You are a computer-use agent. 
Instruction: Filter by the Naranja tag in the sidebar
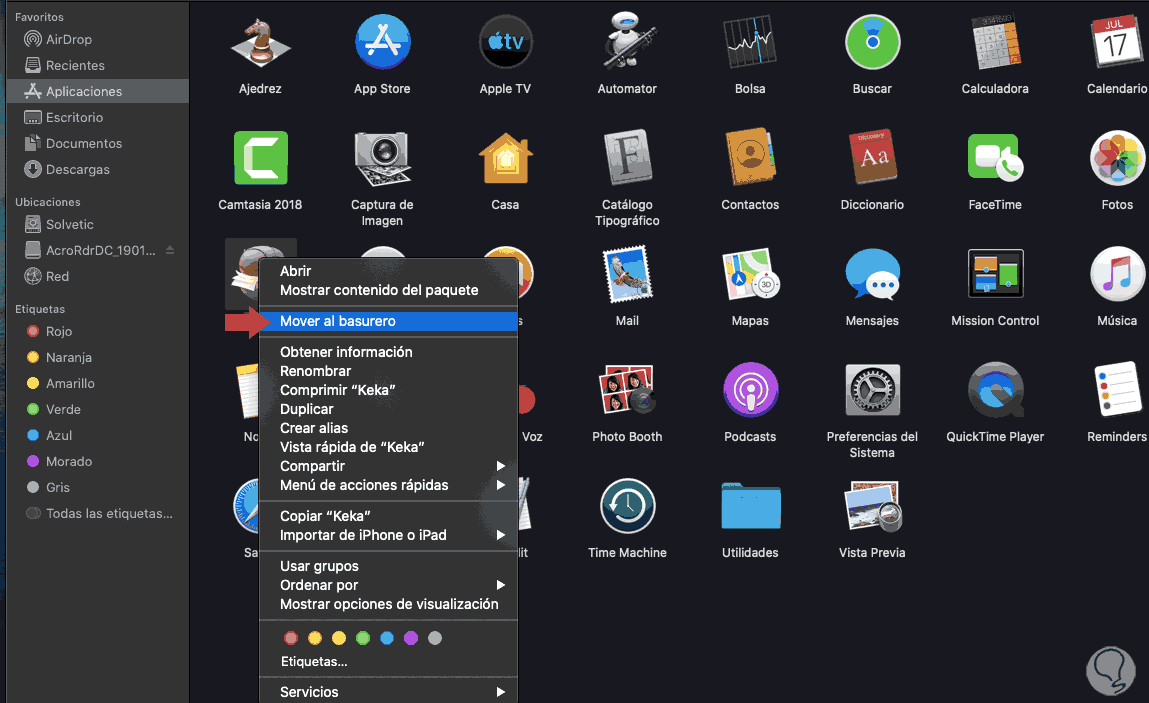[97, 357]
